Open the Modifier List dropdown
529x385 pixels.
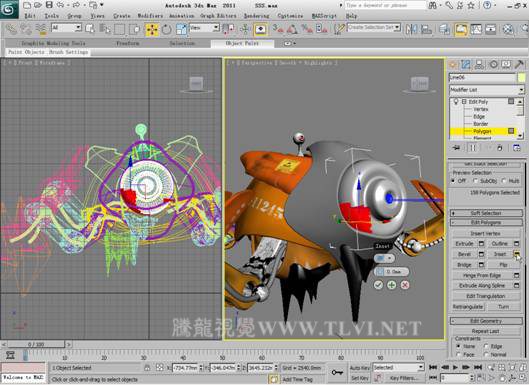[x=486, y=90]
